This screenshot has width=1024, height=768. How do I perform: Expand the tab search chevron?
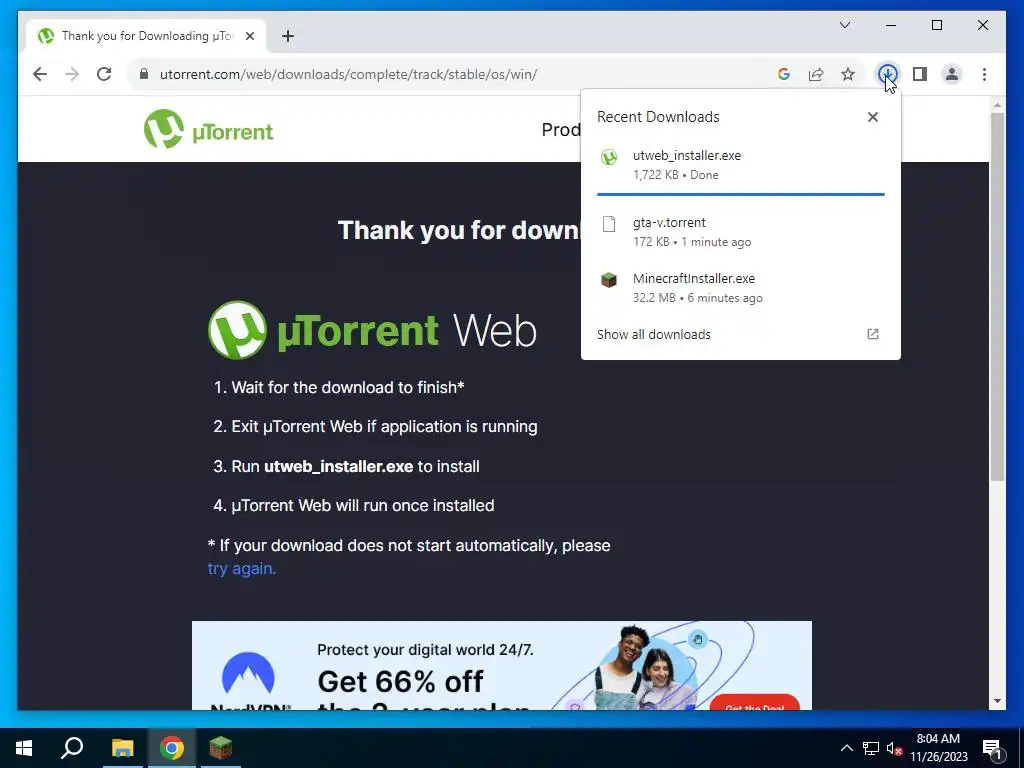coord(844,25)
